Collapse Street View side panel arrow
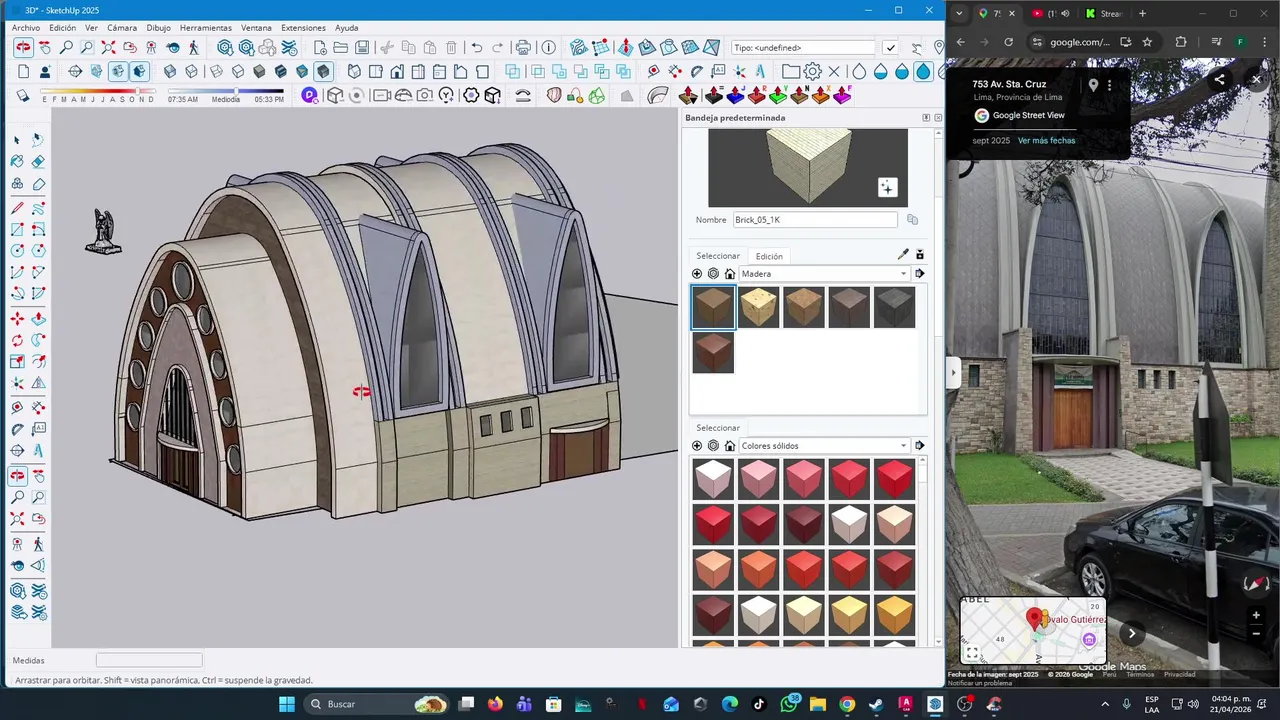This screenshot has width=1280, height=720. coord(954,373)
